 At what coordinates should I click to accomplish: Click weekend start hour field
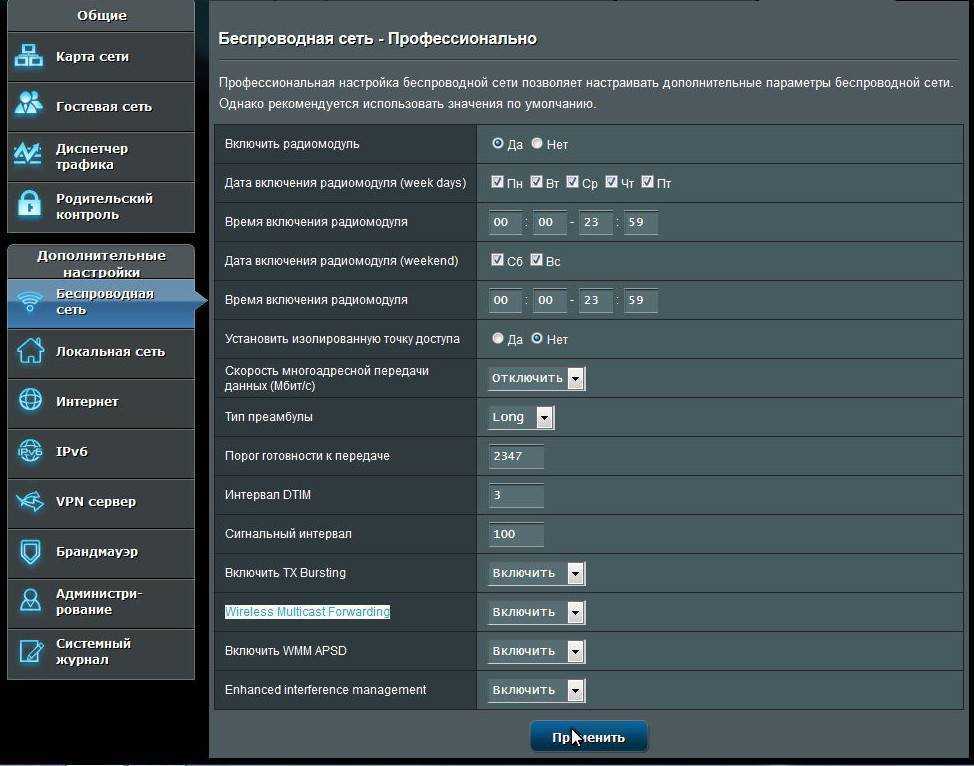coord(505,300)
